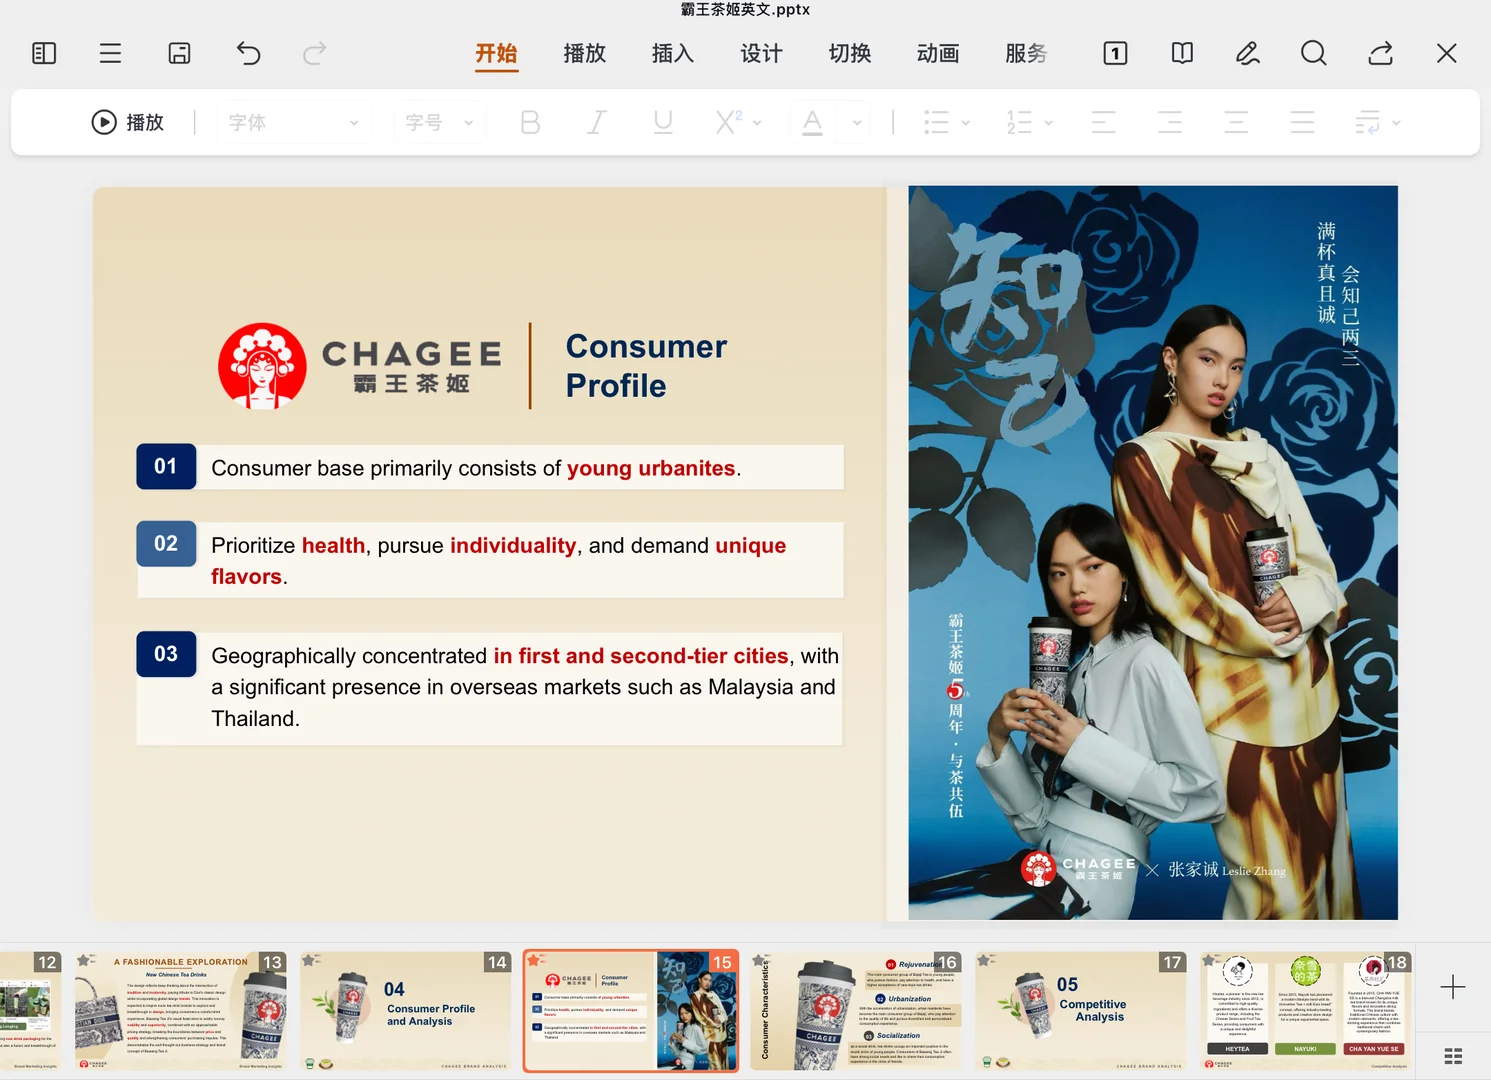Open the 动画 animations tab

click(938, 53)
